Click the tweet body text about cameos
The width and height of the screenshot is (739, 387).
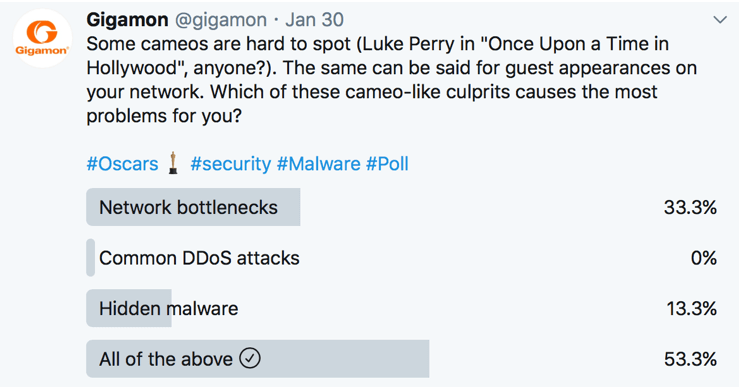click(391, 80)
